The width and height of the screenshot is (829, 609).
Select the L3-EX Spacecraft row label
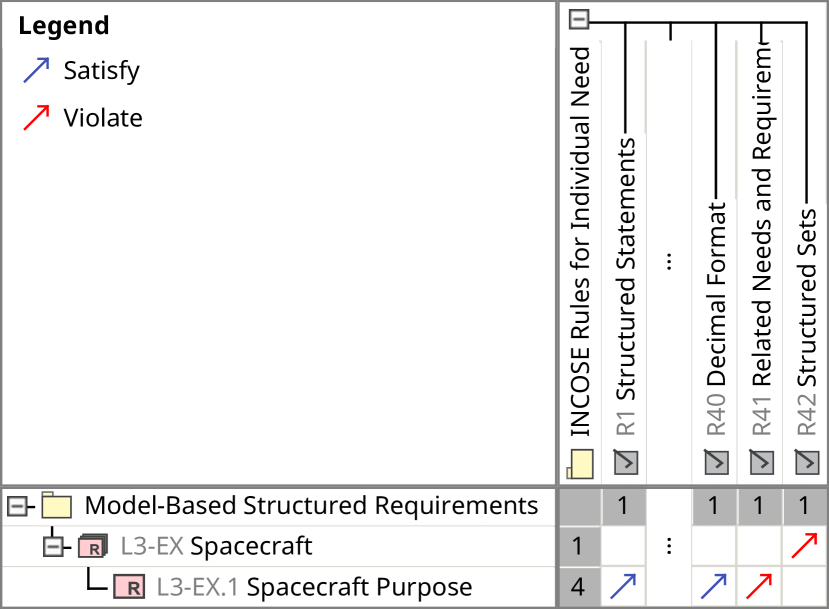pyautogui.click(x=251, y=547)
